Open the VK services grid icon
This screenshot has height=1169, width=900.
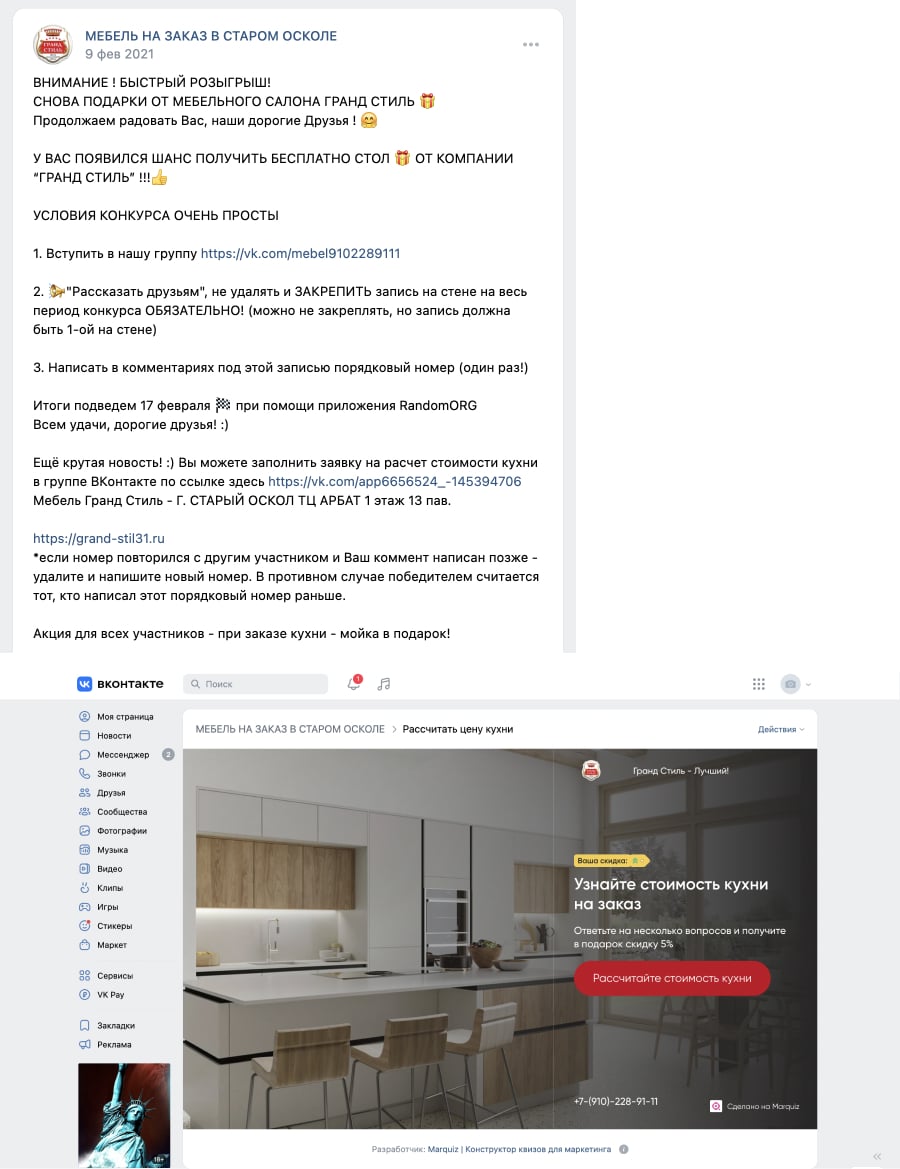point(758,684)
